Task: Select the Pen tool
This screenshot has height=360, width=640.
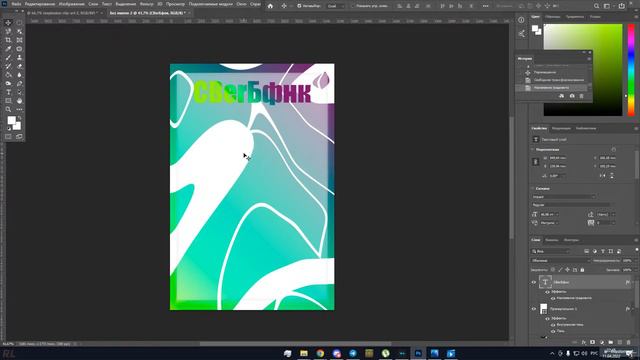Action: [x=19, y=84]
